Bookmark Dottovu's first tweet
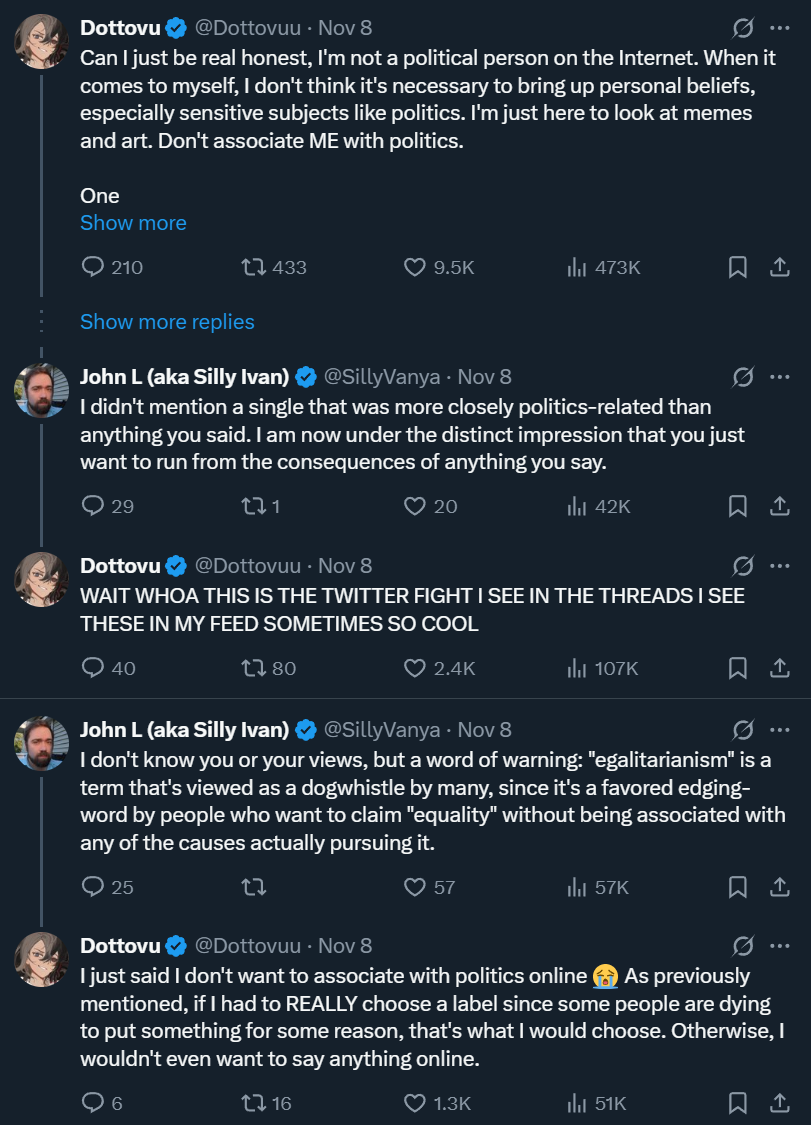The image size is (811, 1125). coord(737,267)
